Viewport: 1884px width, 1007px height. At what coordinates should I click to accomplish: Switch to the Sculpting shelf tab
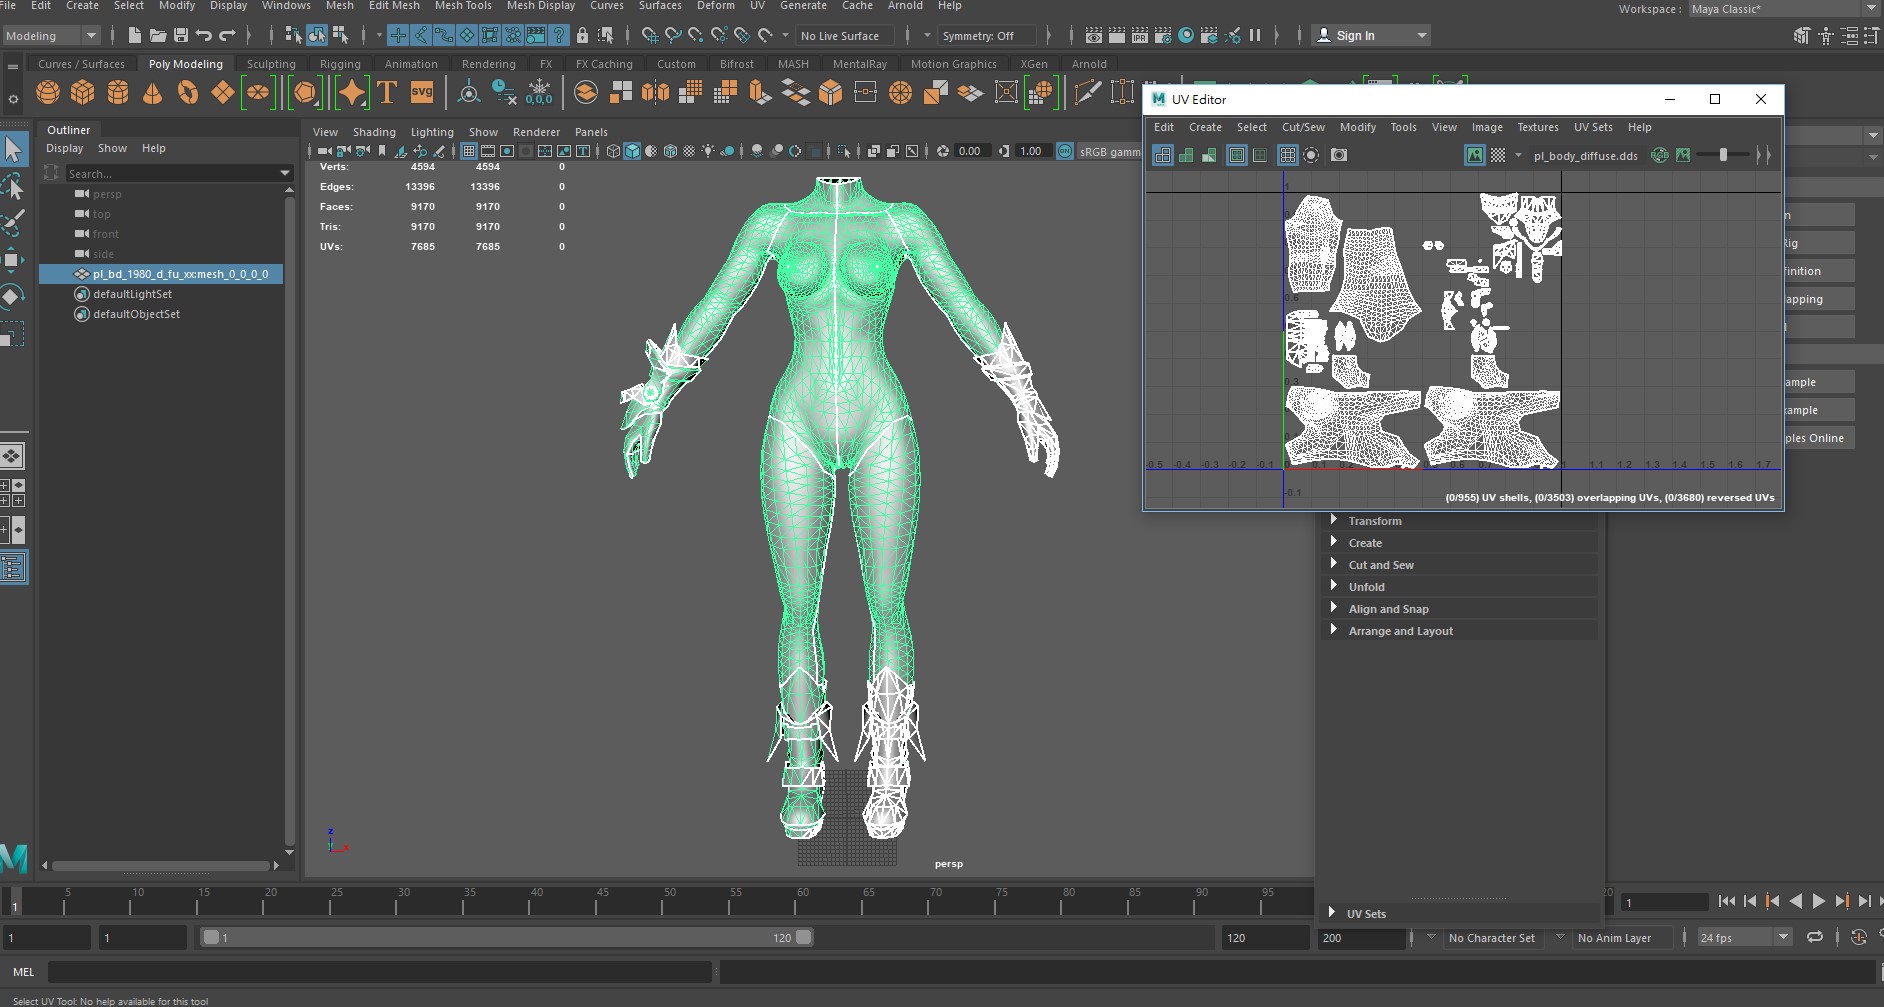tap(271, 64)
